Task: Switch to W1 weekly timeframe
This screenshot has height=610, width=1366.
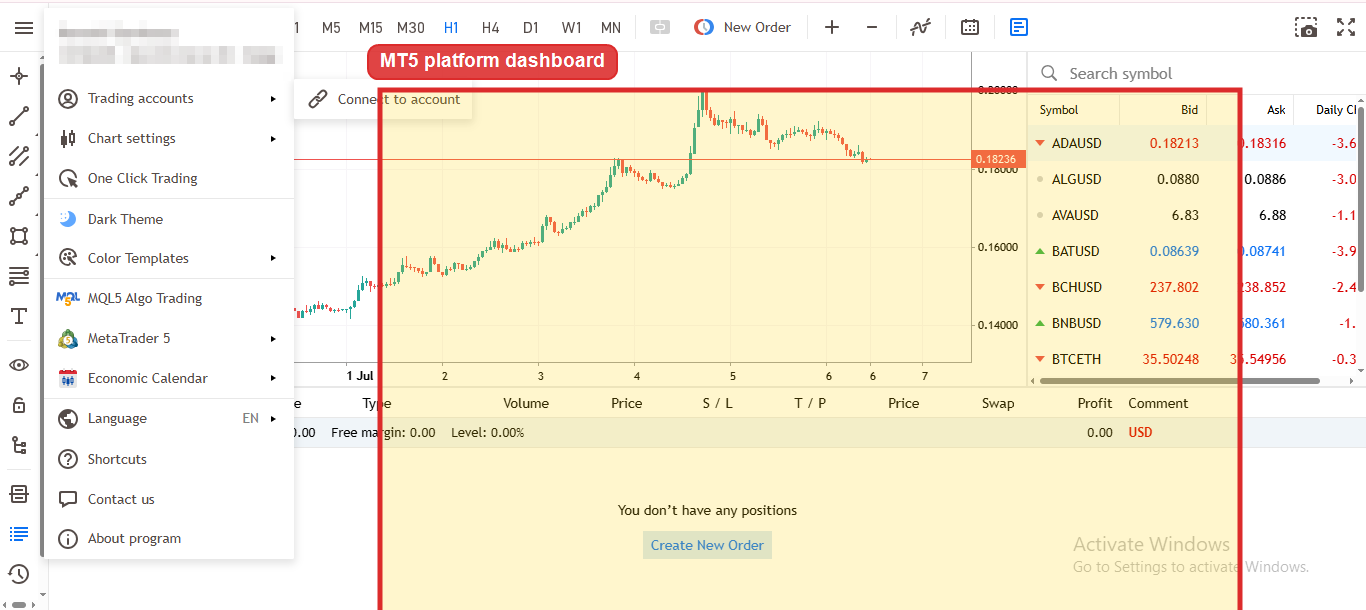Action: point(571,28)
